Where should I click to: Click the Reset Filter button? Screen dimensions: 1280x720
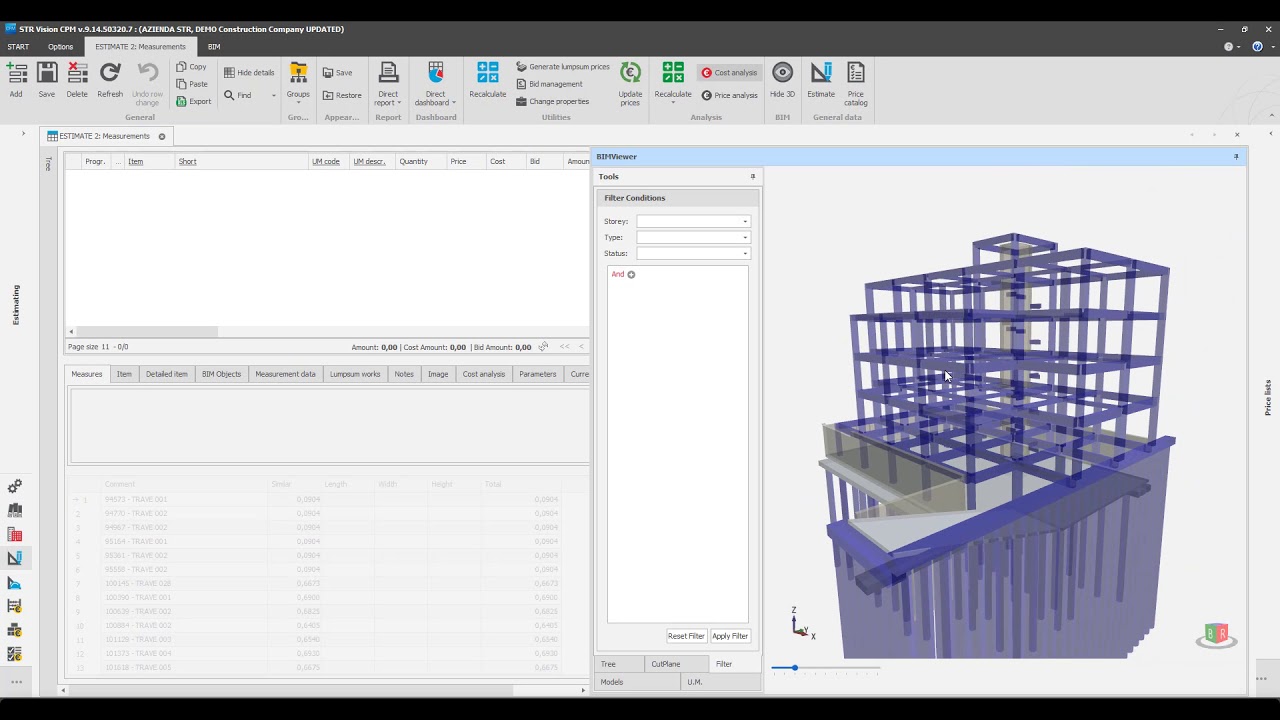click(686, 636)
